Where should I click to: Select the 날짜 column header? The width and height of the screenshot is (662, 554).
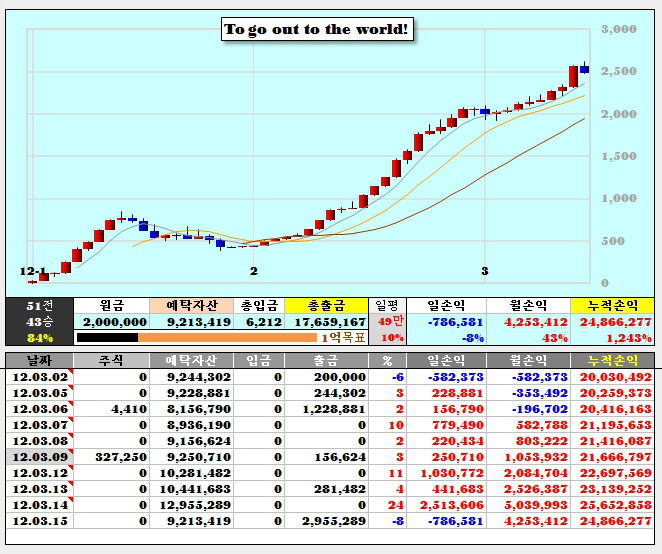point(37,360)
